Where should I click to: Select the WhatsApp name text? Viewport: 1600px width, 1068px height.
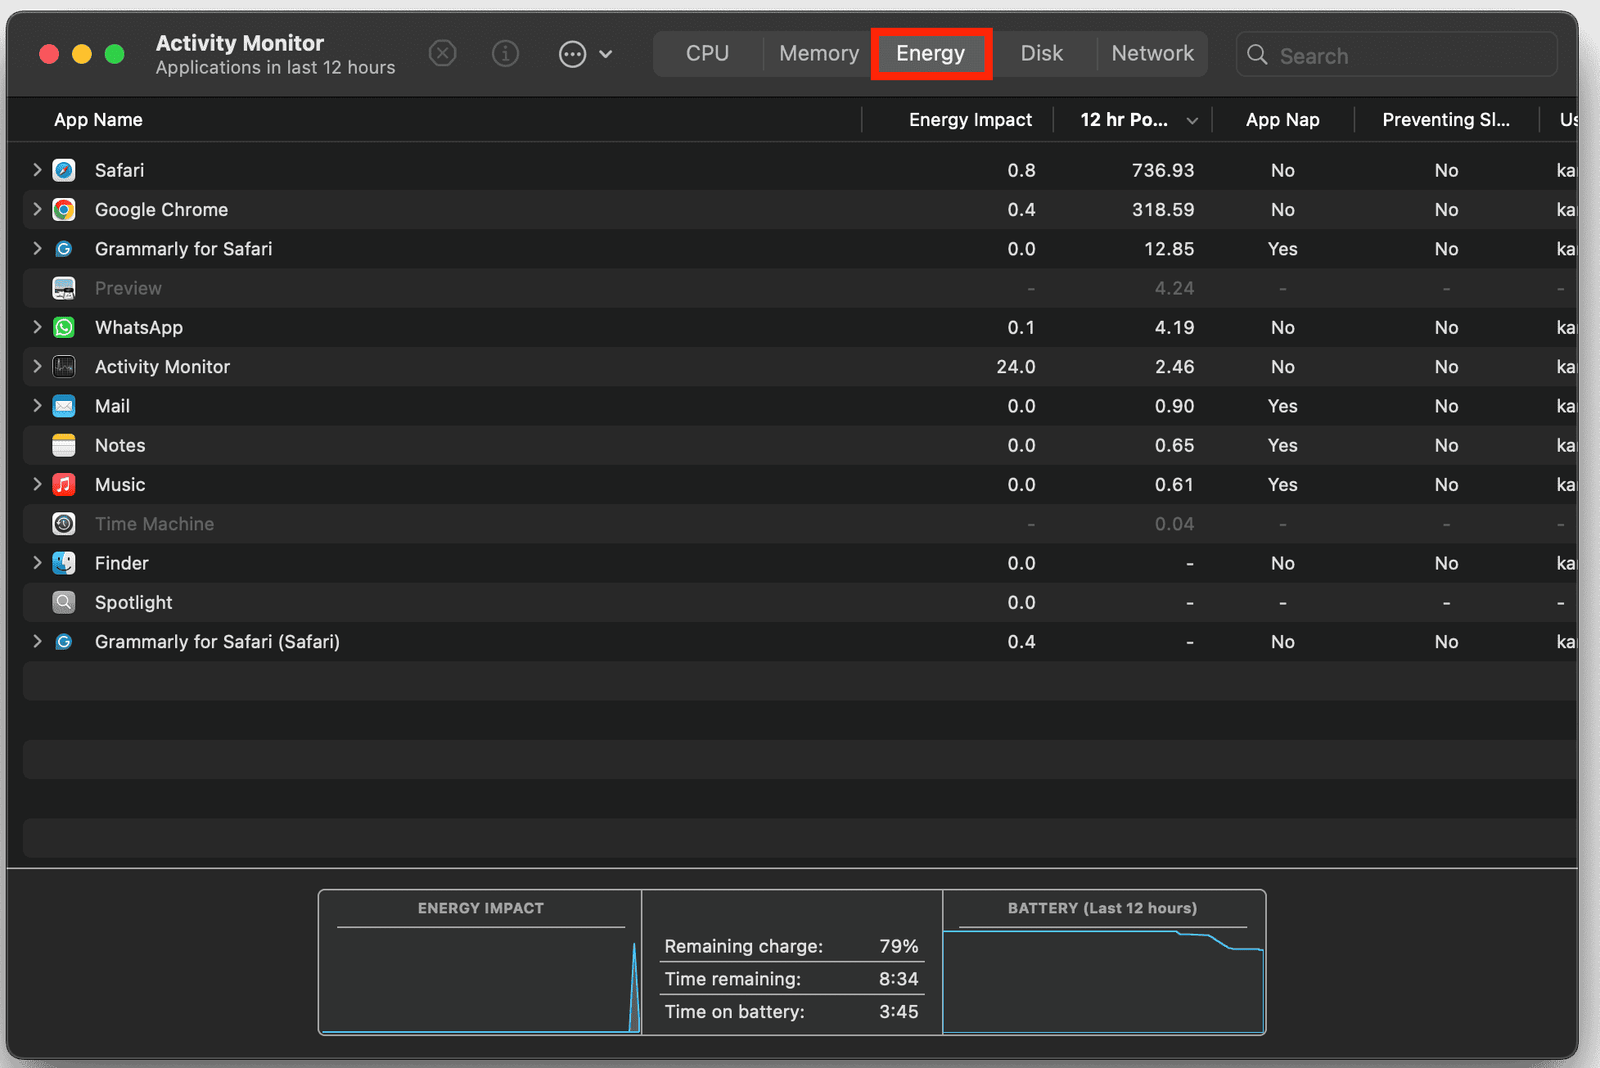(139, 328)
